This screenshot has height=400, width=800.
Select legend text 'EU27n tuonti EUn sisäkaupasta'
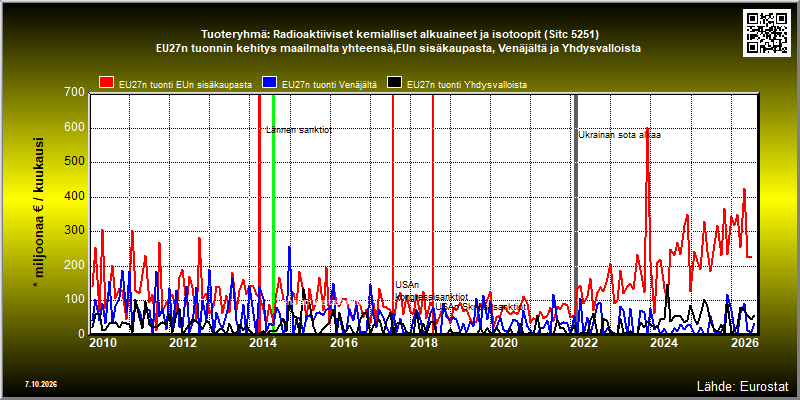[185, 85]
